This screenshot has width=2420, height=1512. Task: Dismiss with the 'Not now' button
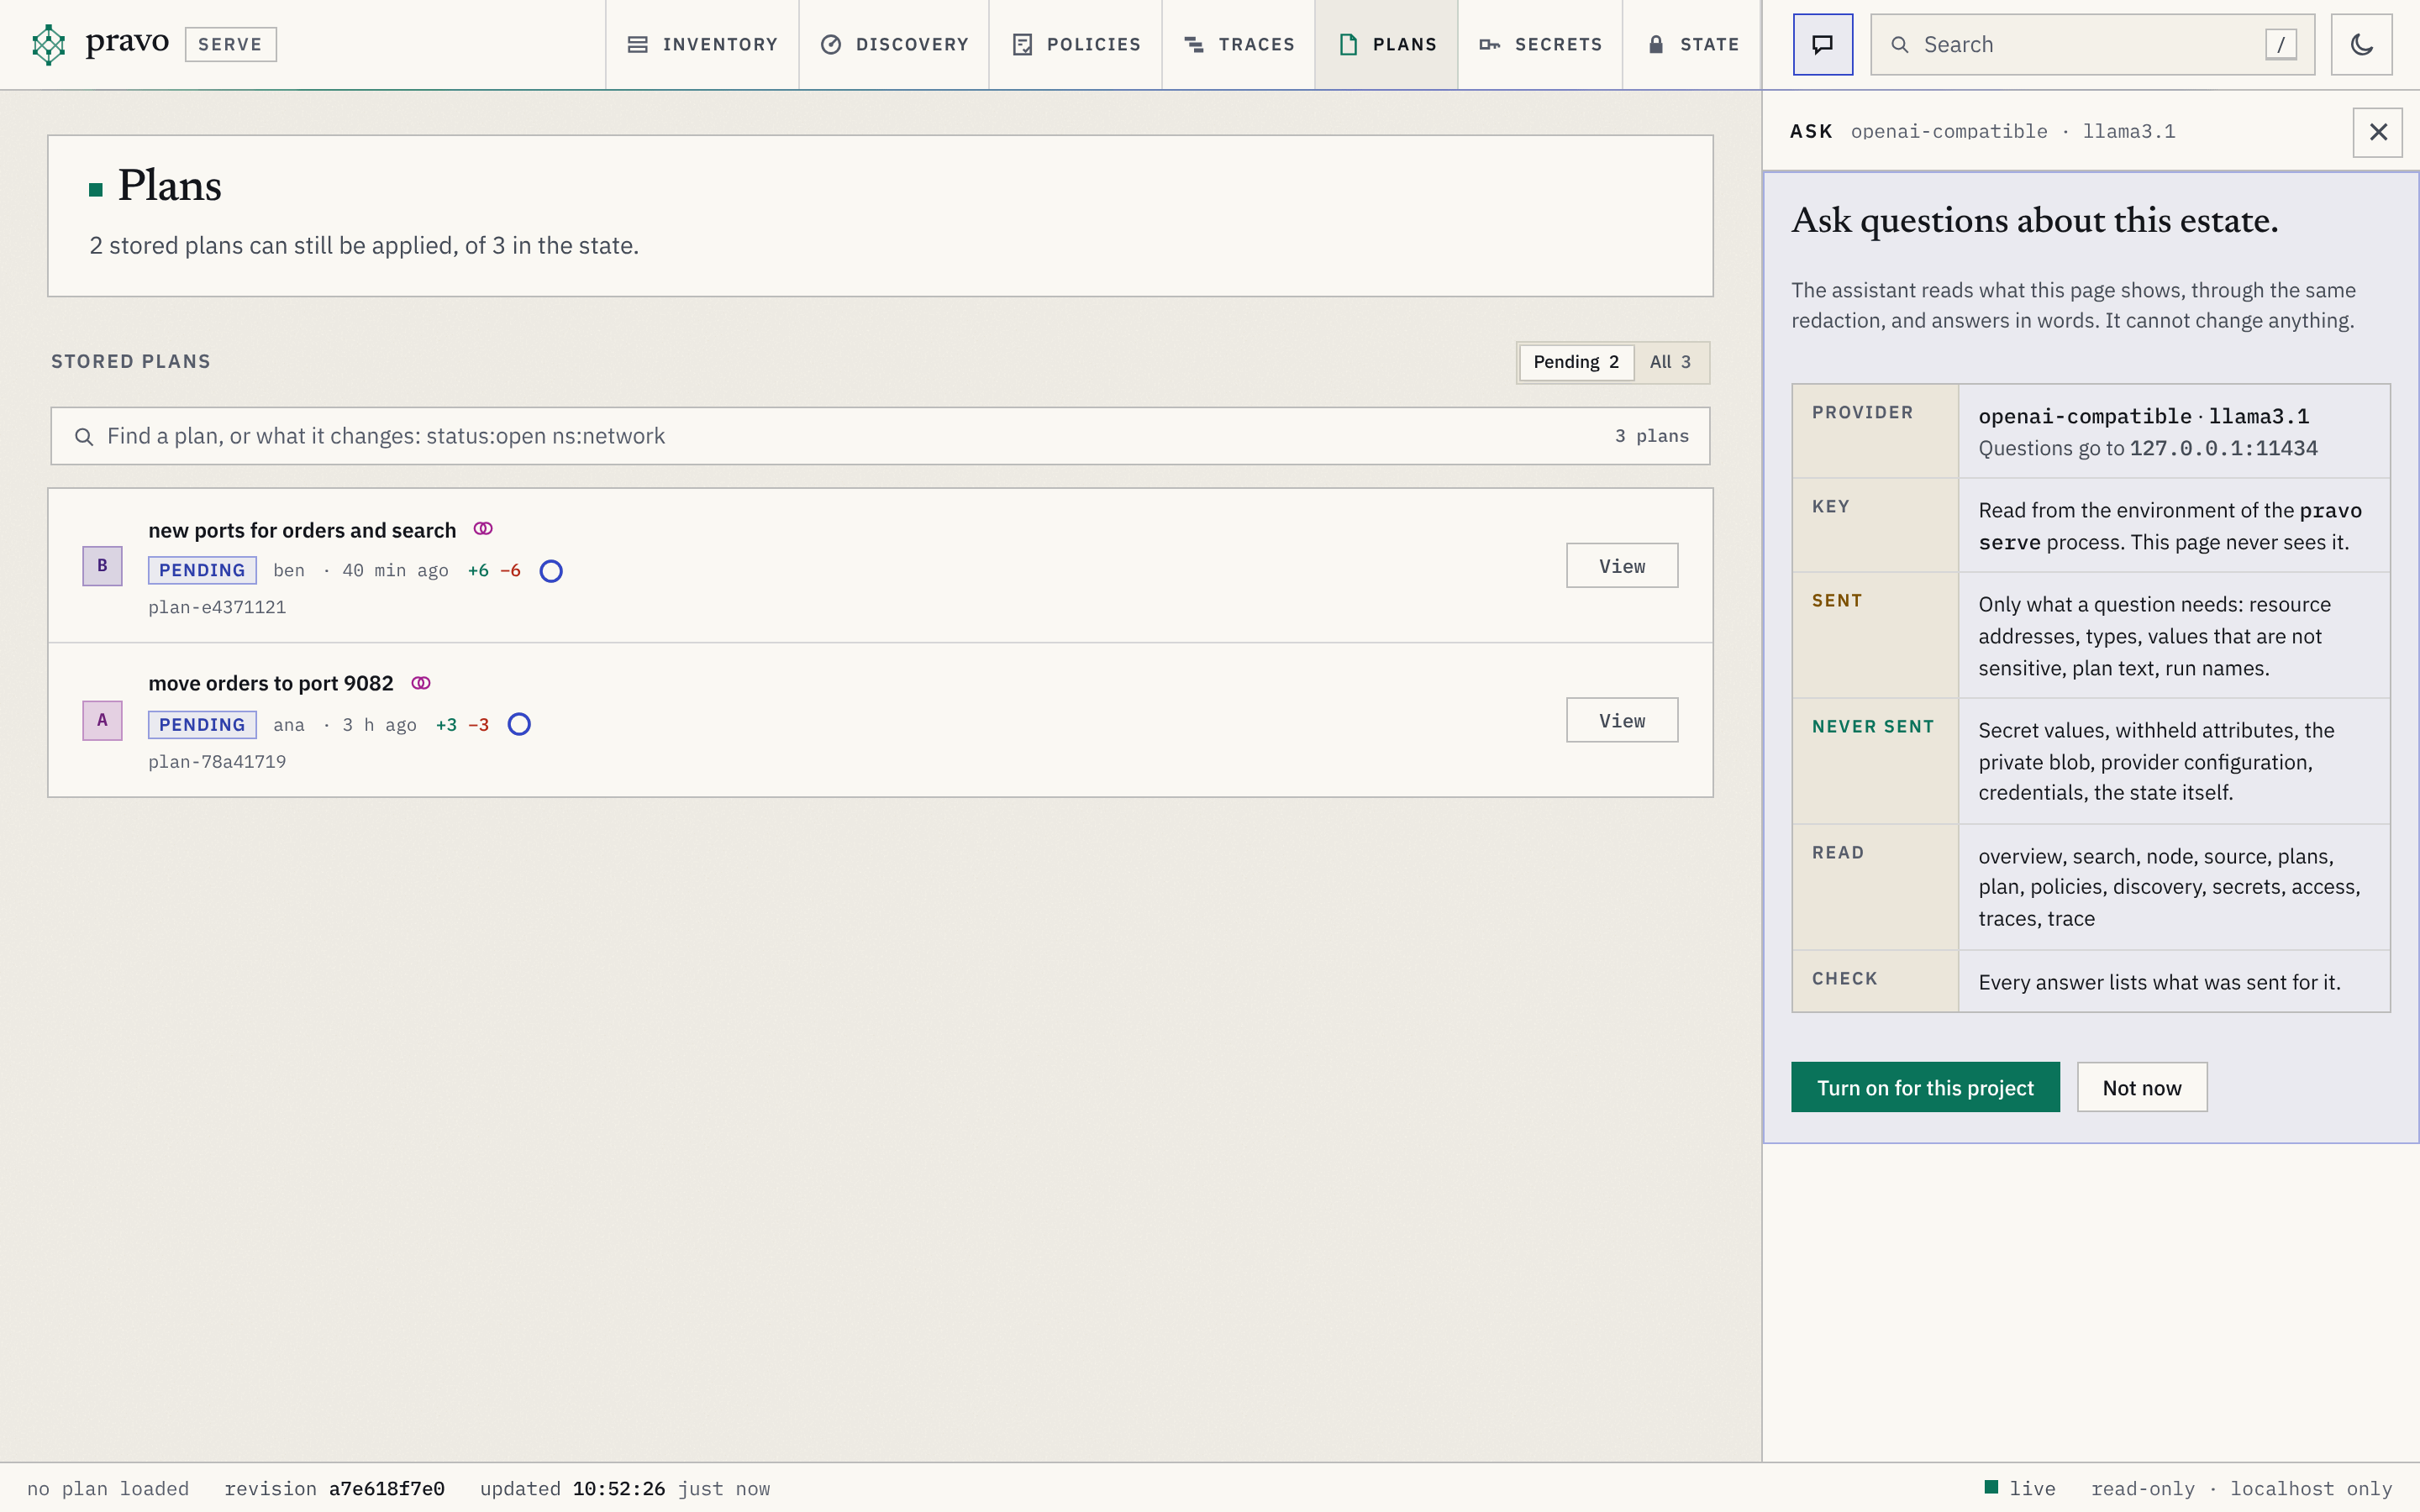2142,1087
